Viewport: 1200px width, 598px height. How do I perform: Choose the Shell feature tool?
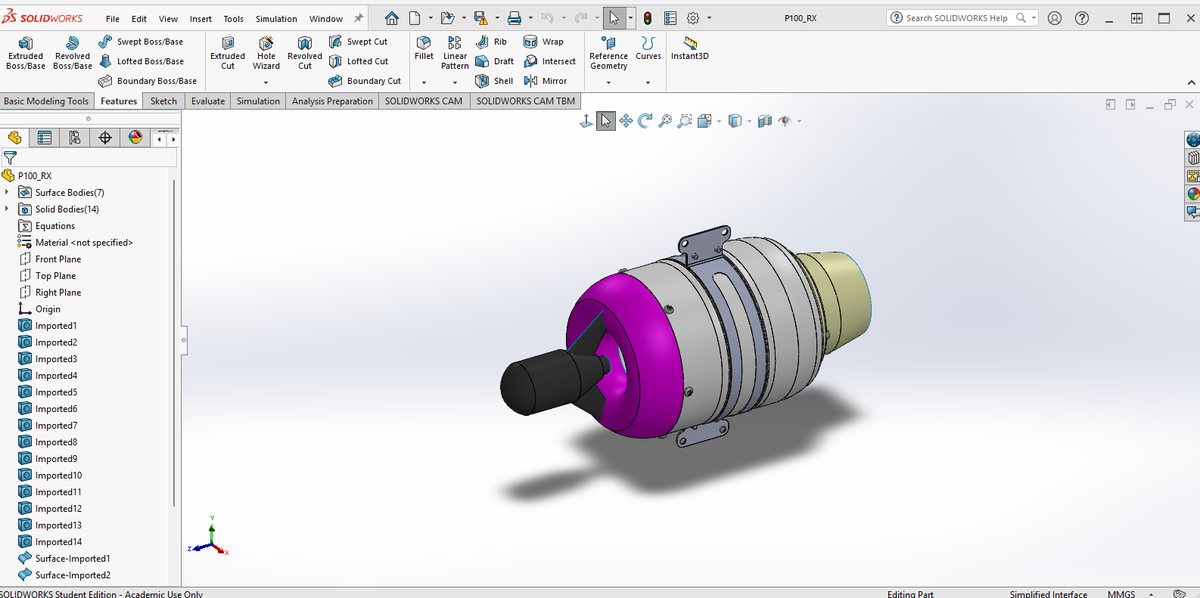pos(495,81)
